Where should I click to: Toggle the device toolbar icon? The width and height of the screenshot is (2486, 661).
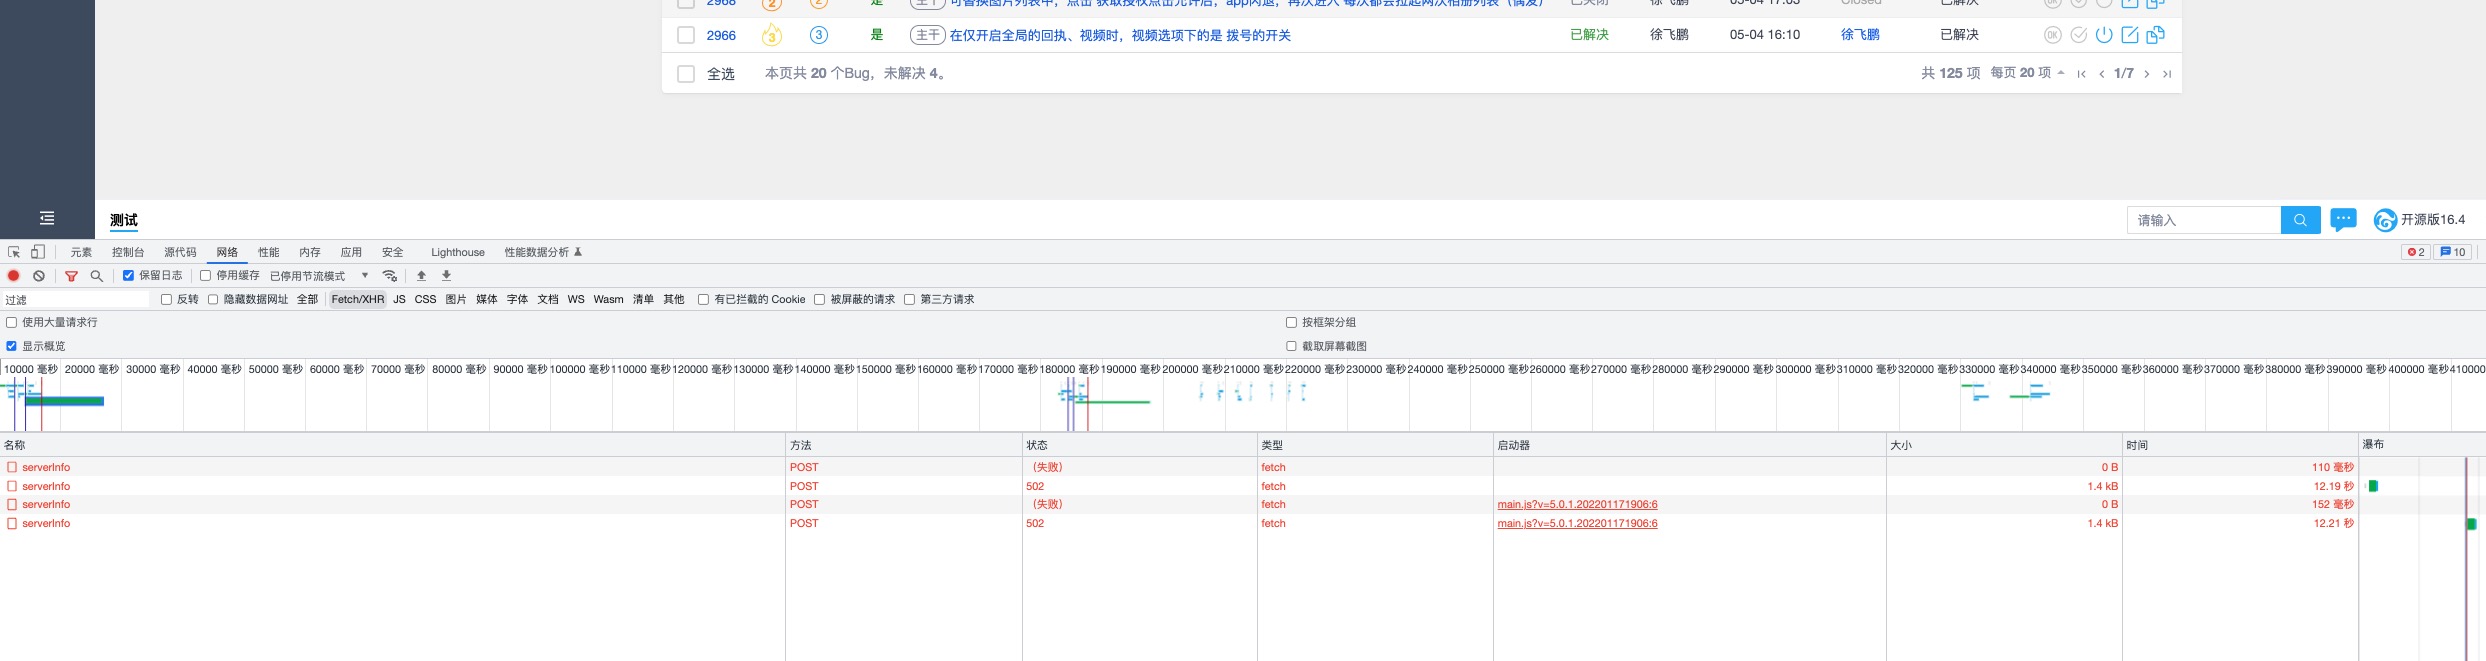click(38, 252)
